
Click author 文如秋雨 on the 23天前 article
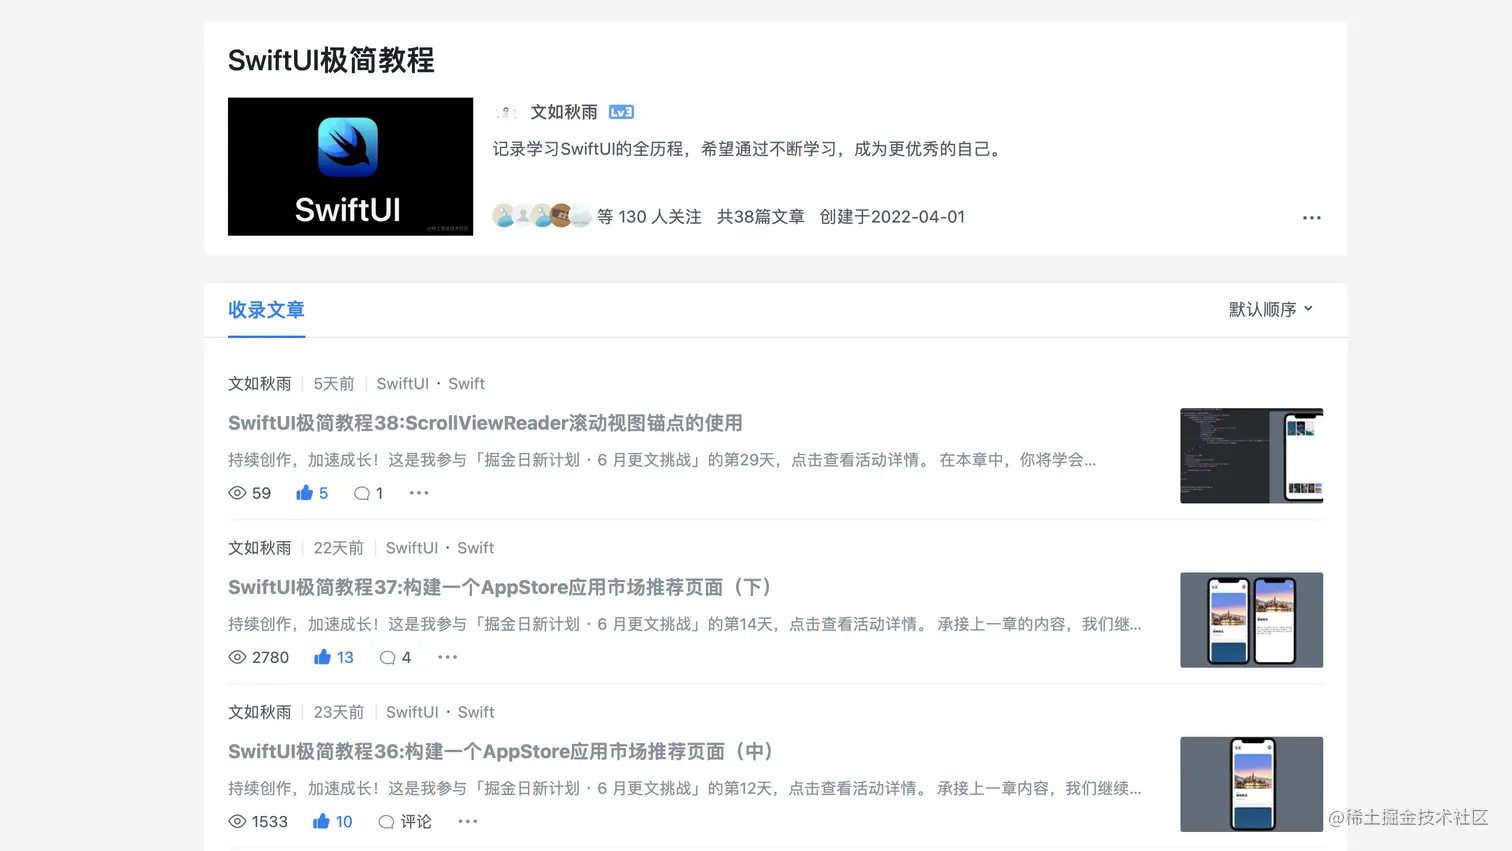point(260,712)
